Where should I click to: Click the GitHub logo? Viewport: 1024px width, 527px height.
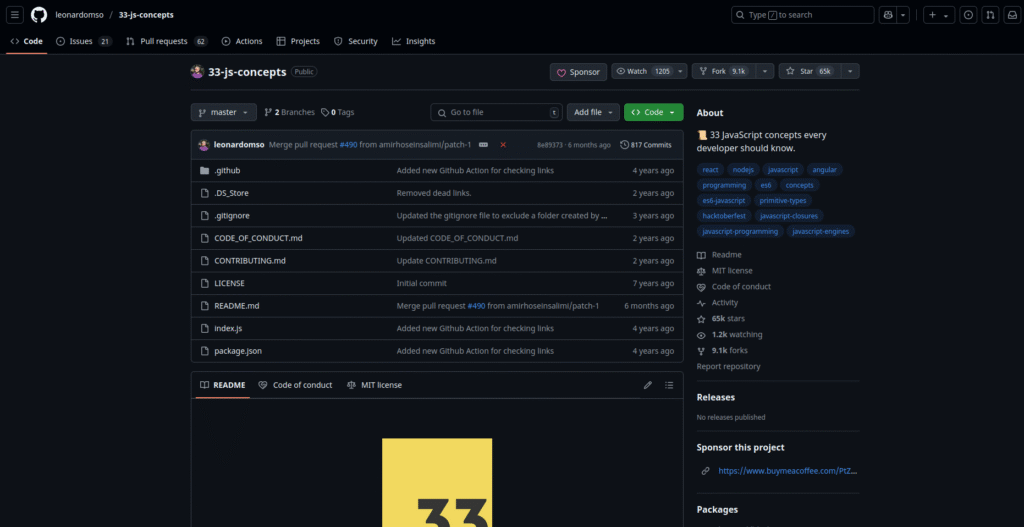(39, 14)
